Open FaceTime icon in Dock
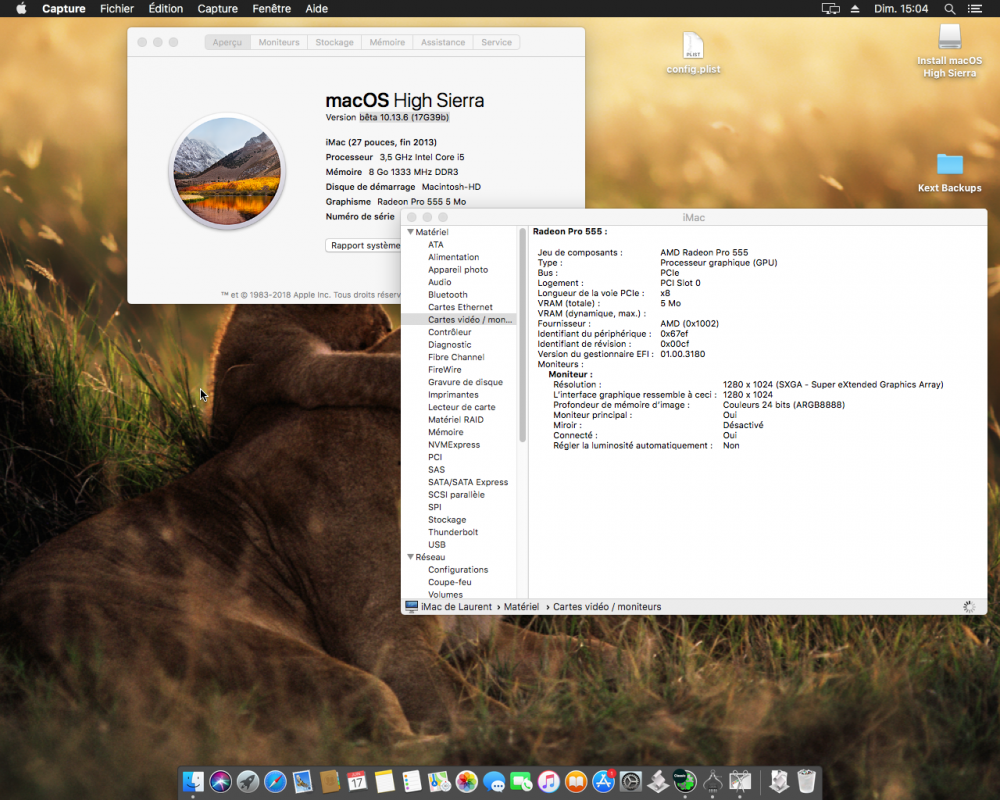The image size is (1000, 800). coord(521,781)
